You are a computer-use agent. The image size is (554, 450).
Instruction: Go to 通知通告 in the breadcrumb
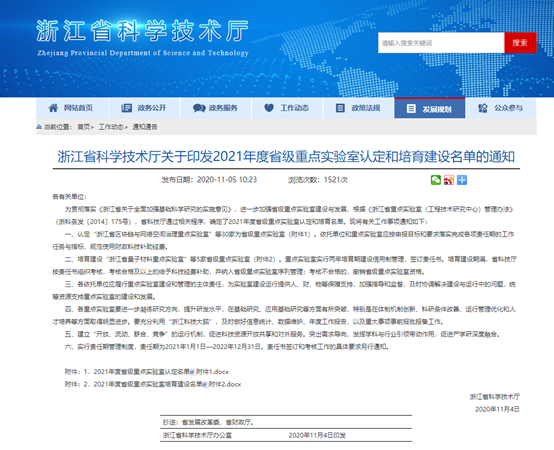click(145, 127)
